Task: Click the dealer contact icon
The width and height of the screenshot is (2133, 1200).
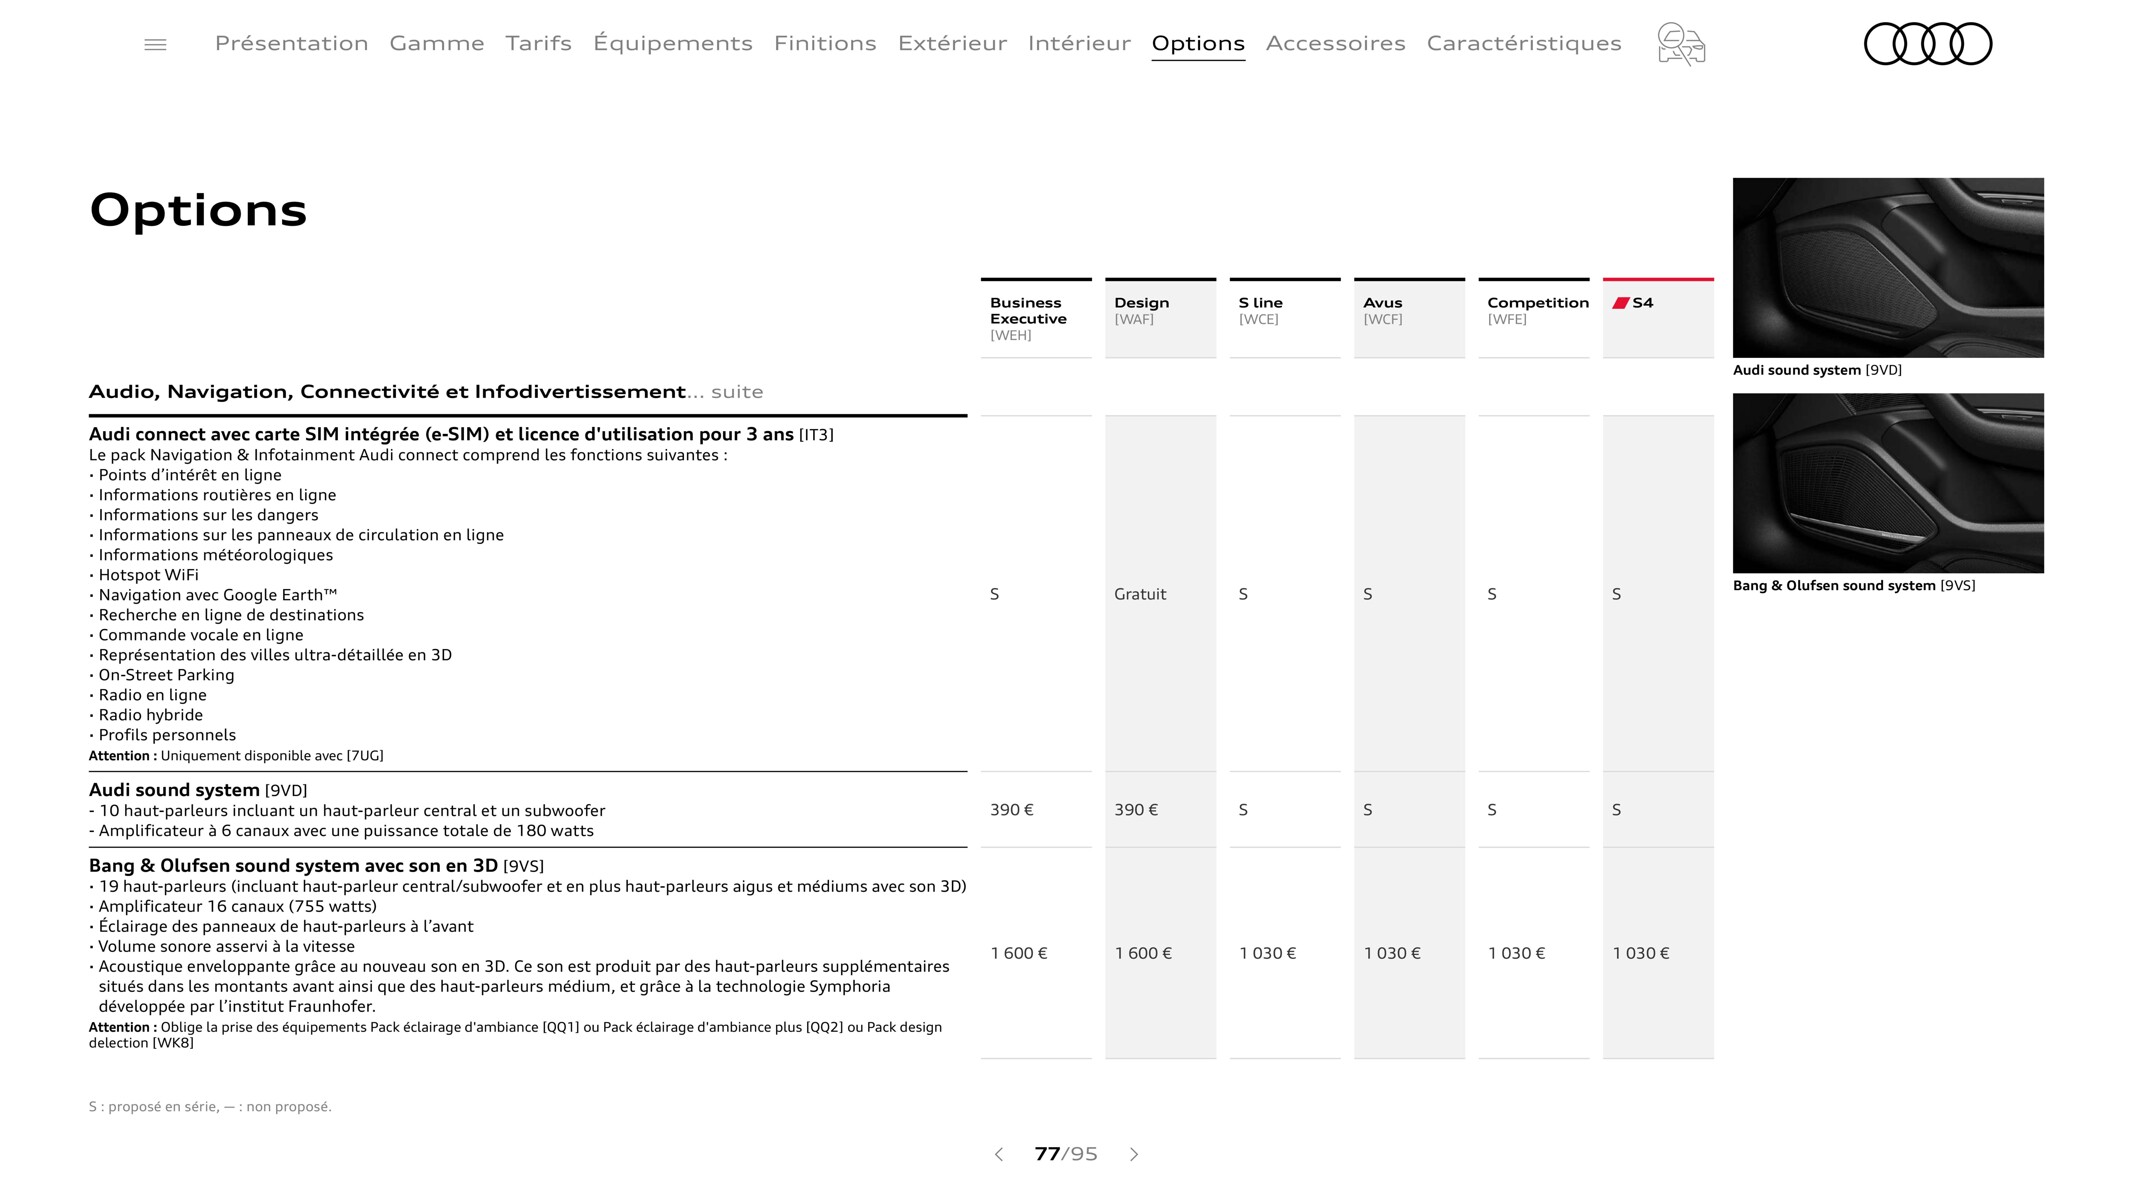Action: (1681, 44)
